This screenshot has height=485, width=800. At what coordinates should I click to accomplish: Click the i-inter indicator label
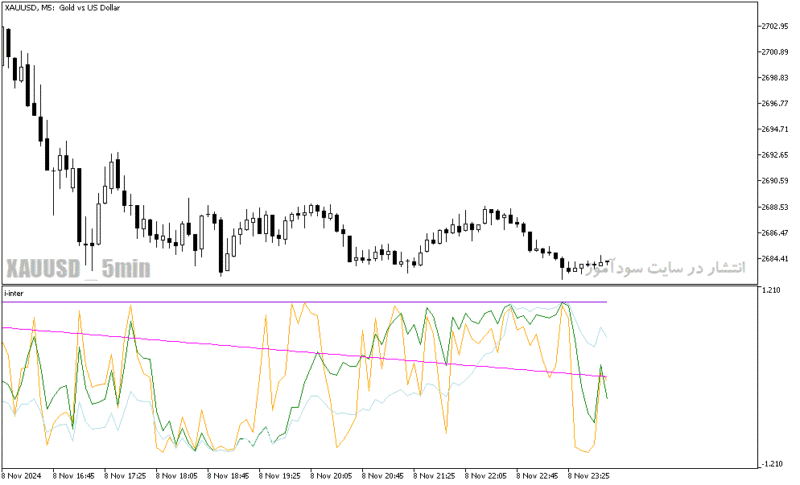[x=14, y=293]
